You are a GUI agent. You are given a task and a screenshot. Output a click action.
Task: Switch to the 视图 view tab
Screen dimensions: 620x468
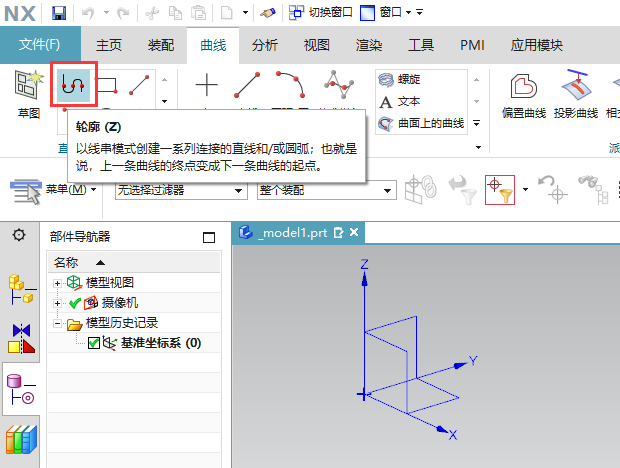[x=316, y=45]
